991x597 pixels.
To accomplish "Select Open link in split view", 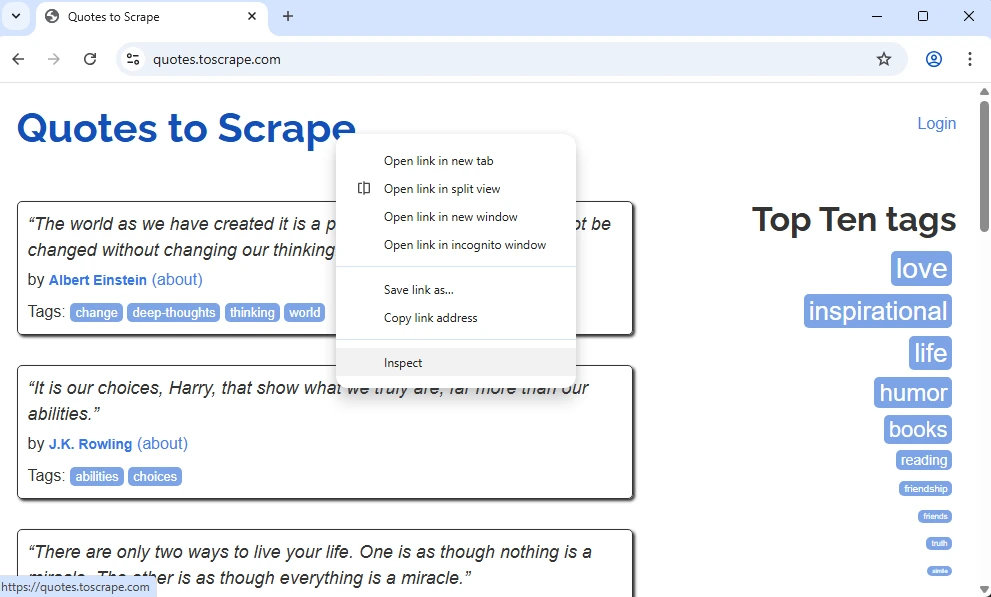I will click(442, 189).
